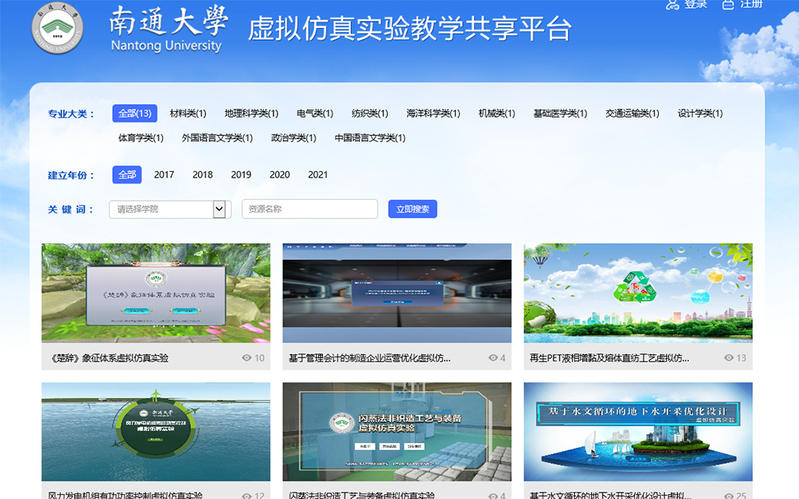Click the eye icon for 再生PET experiment
799x499 pixels.
click(727, 358)
